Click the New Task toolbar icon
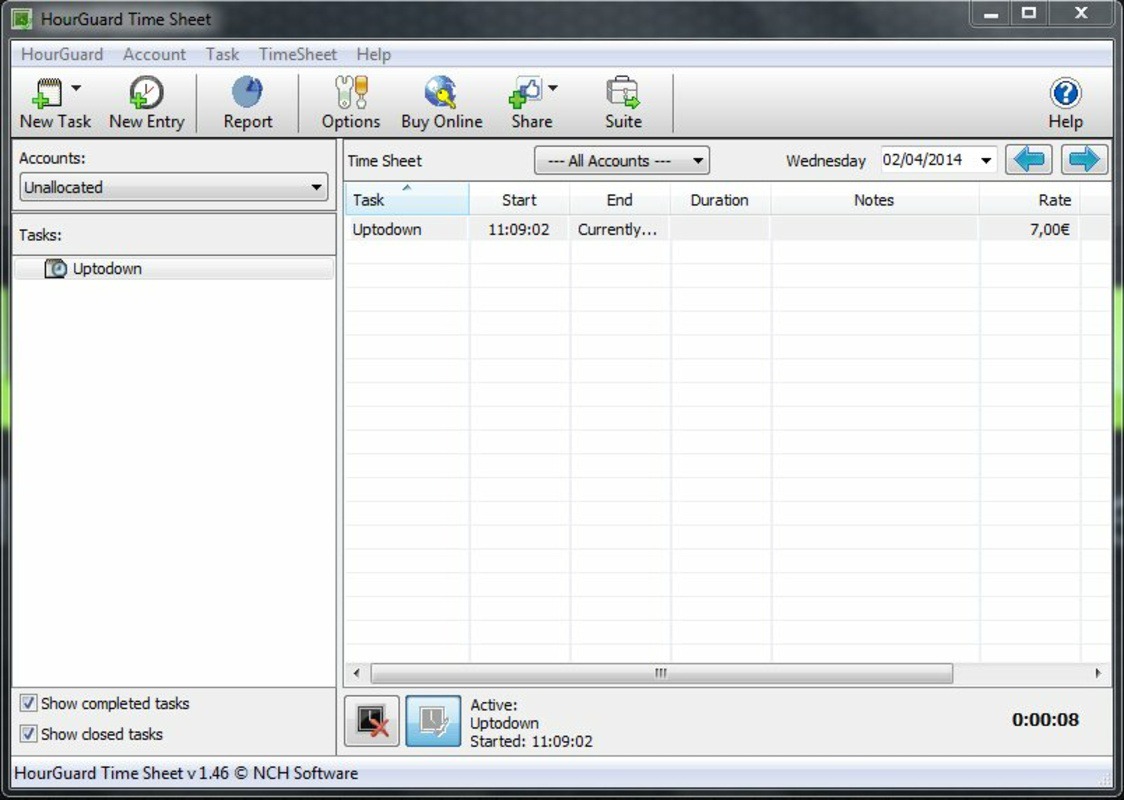 coord(47,93)
